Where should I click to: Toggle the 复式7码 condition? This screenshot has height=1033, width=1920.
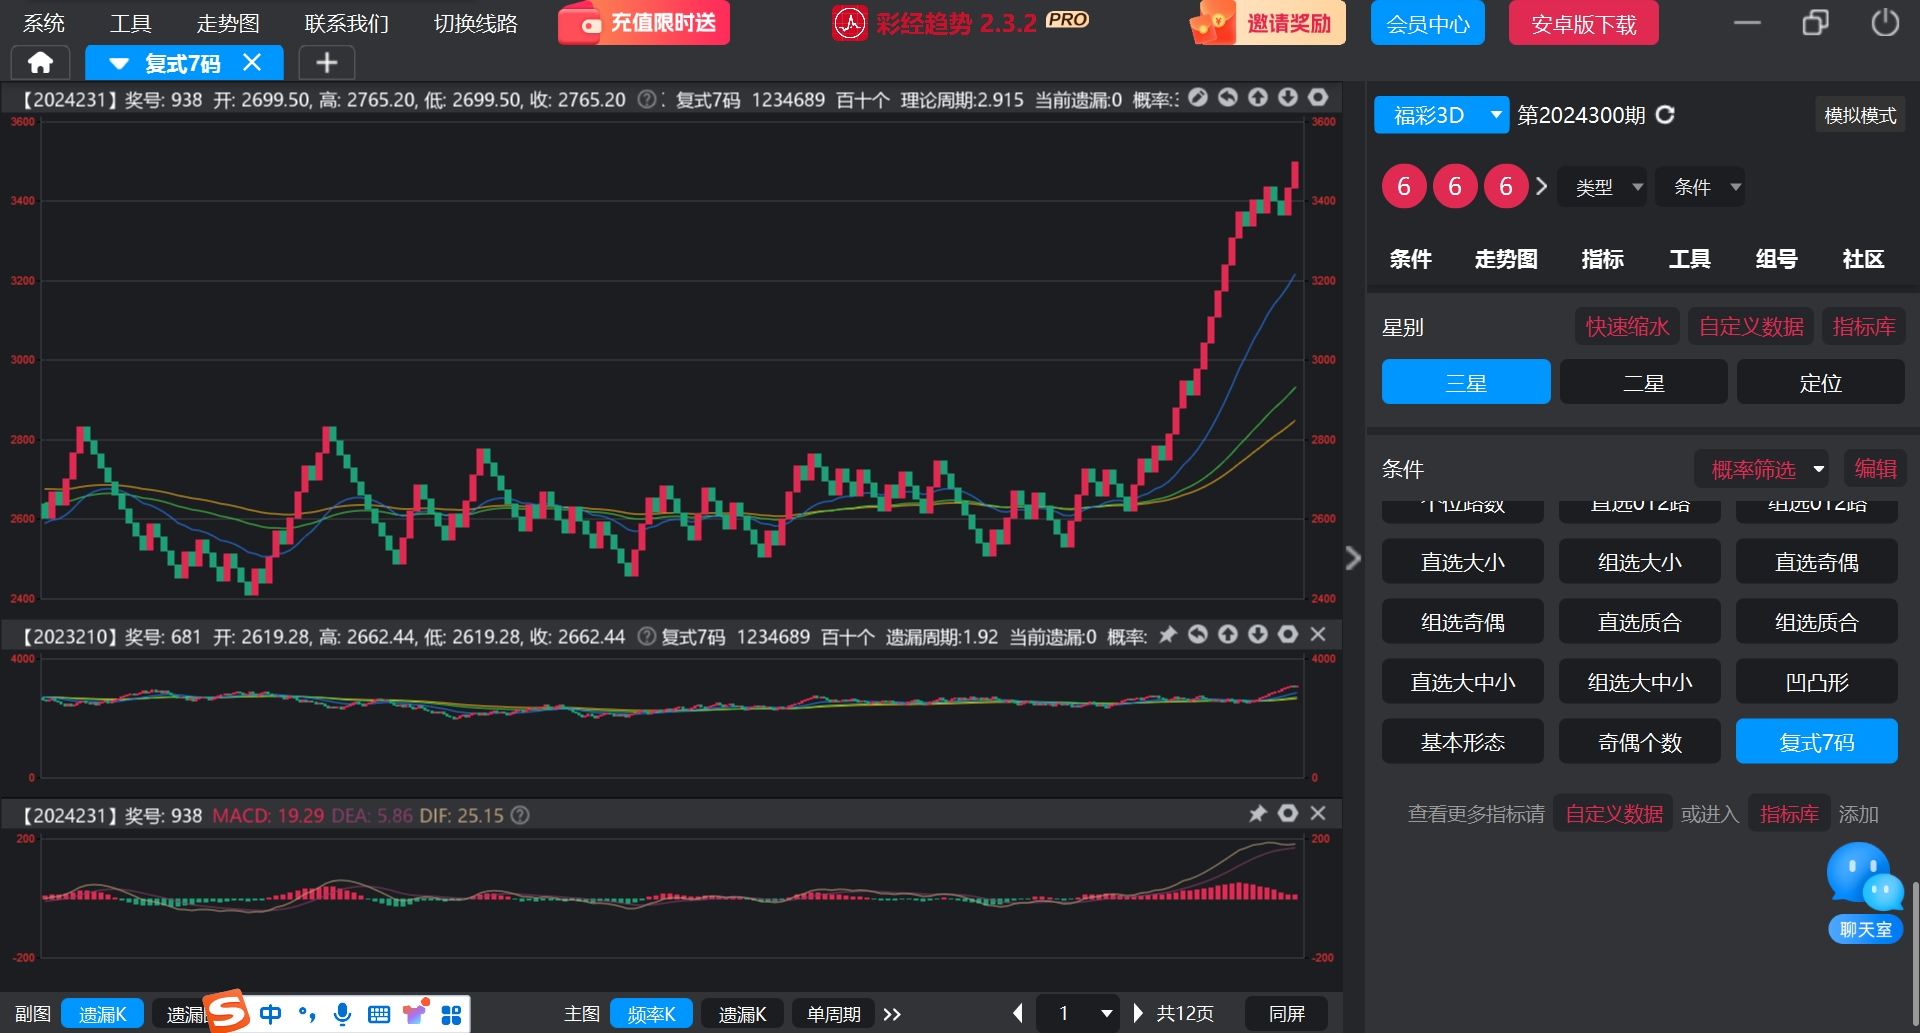(1816, 742)
